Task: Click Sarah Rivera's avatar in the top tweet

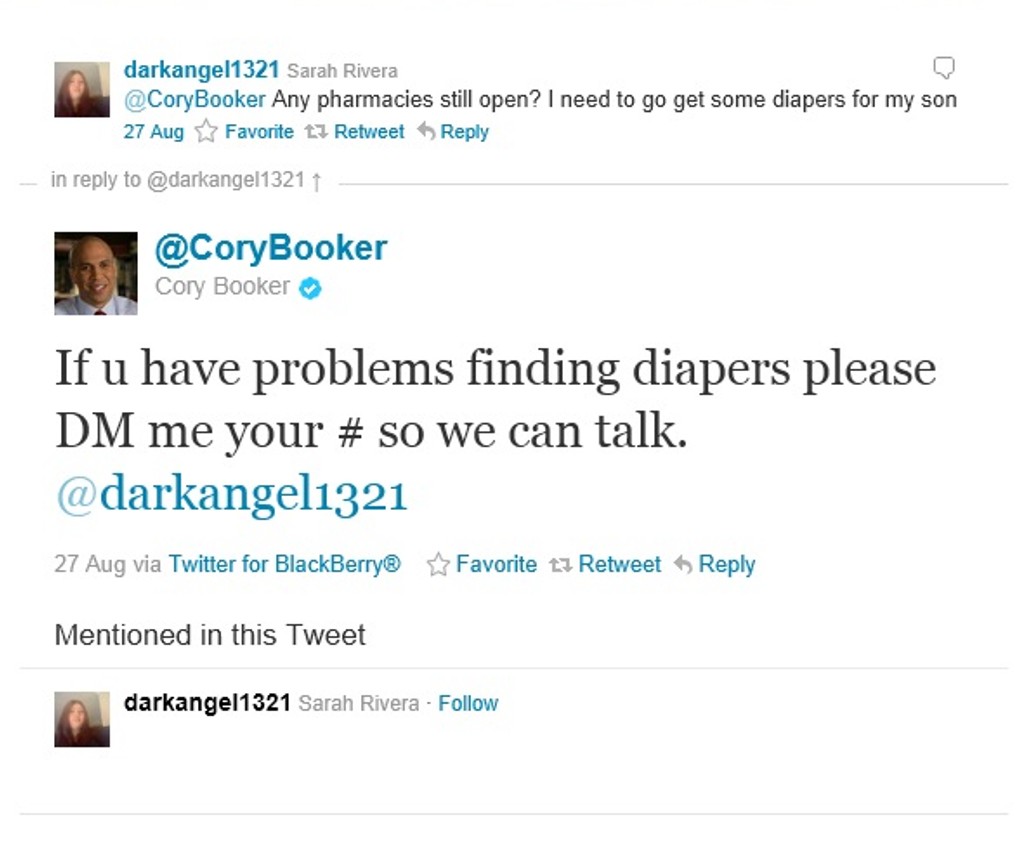Action: point(82,89)
